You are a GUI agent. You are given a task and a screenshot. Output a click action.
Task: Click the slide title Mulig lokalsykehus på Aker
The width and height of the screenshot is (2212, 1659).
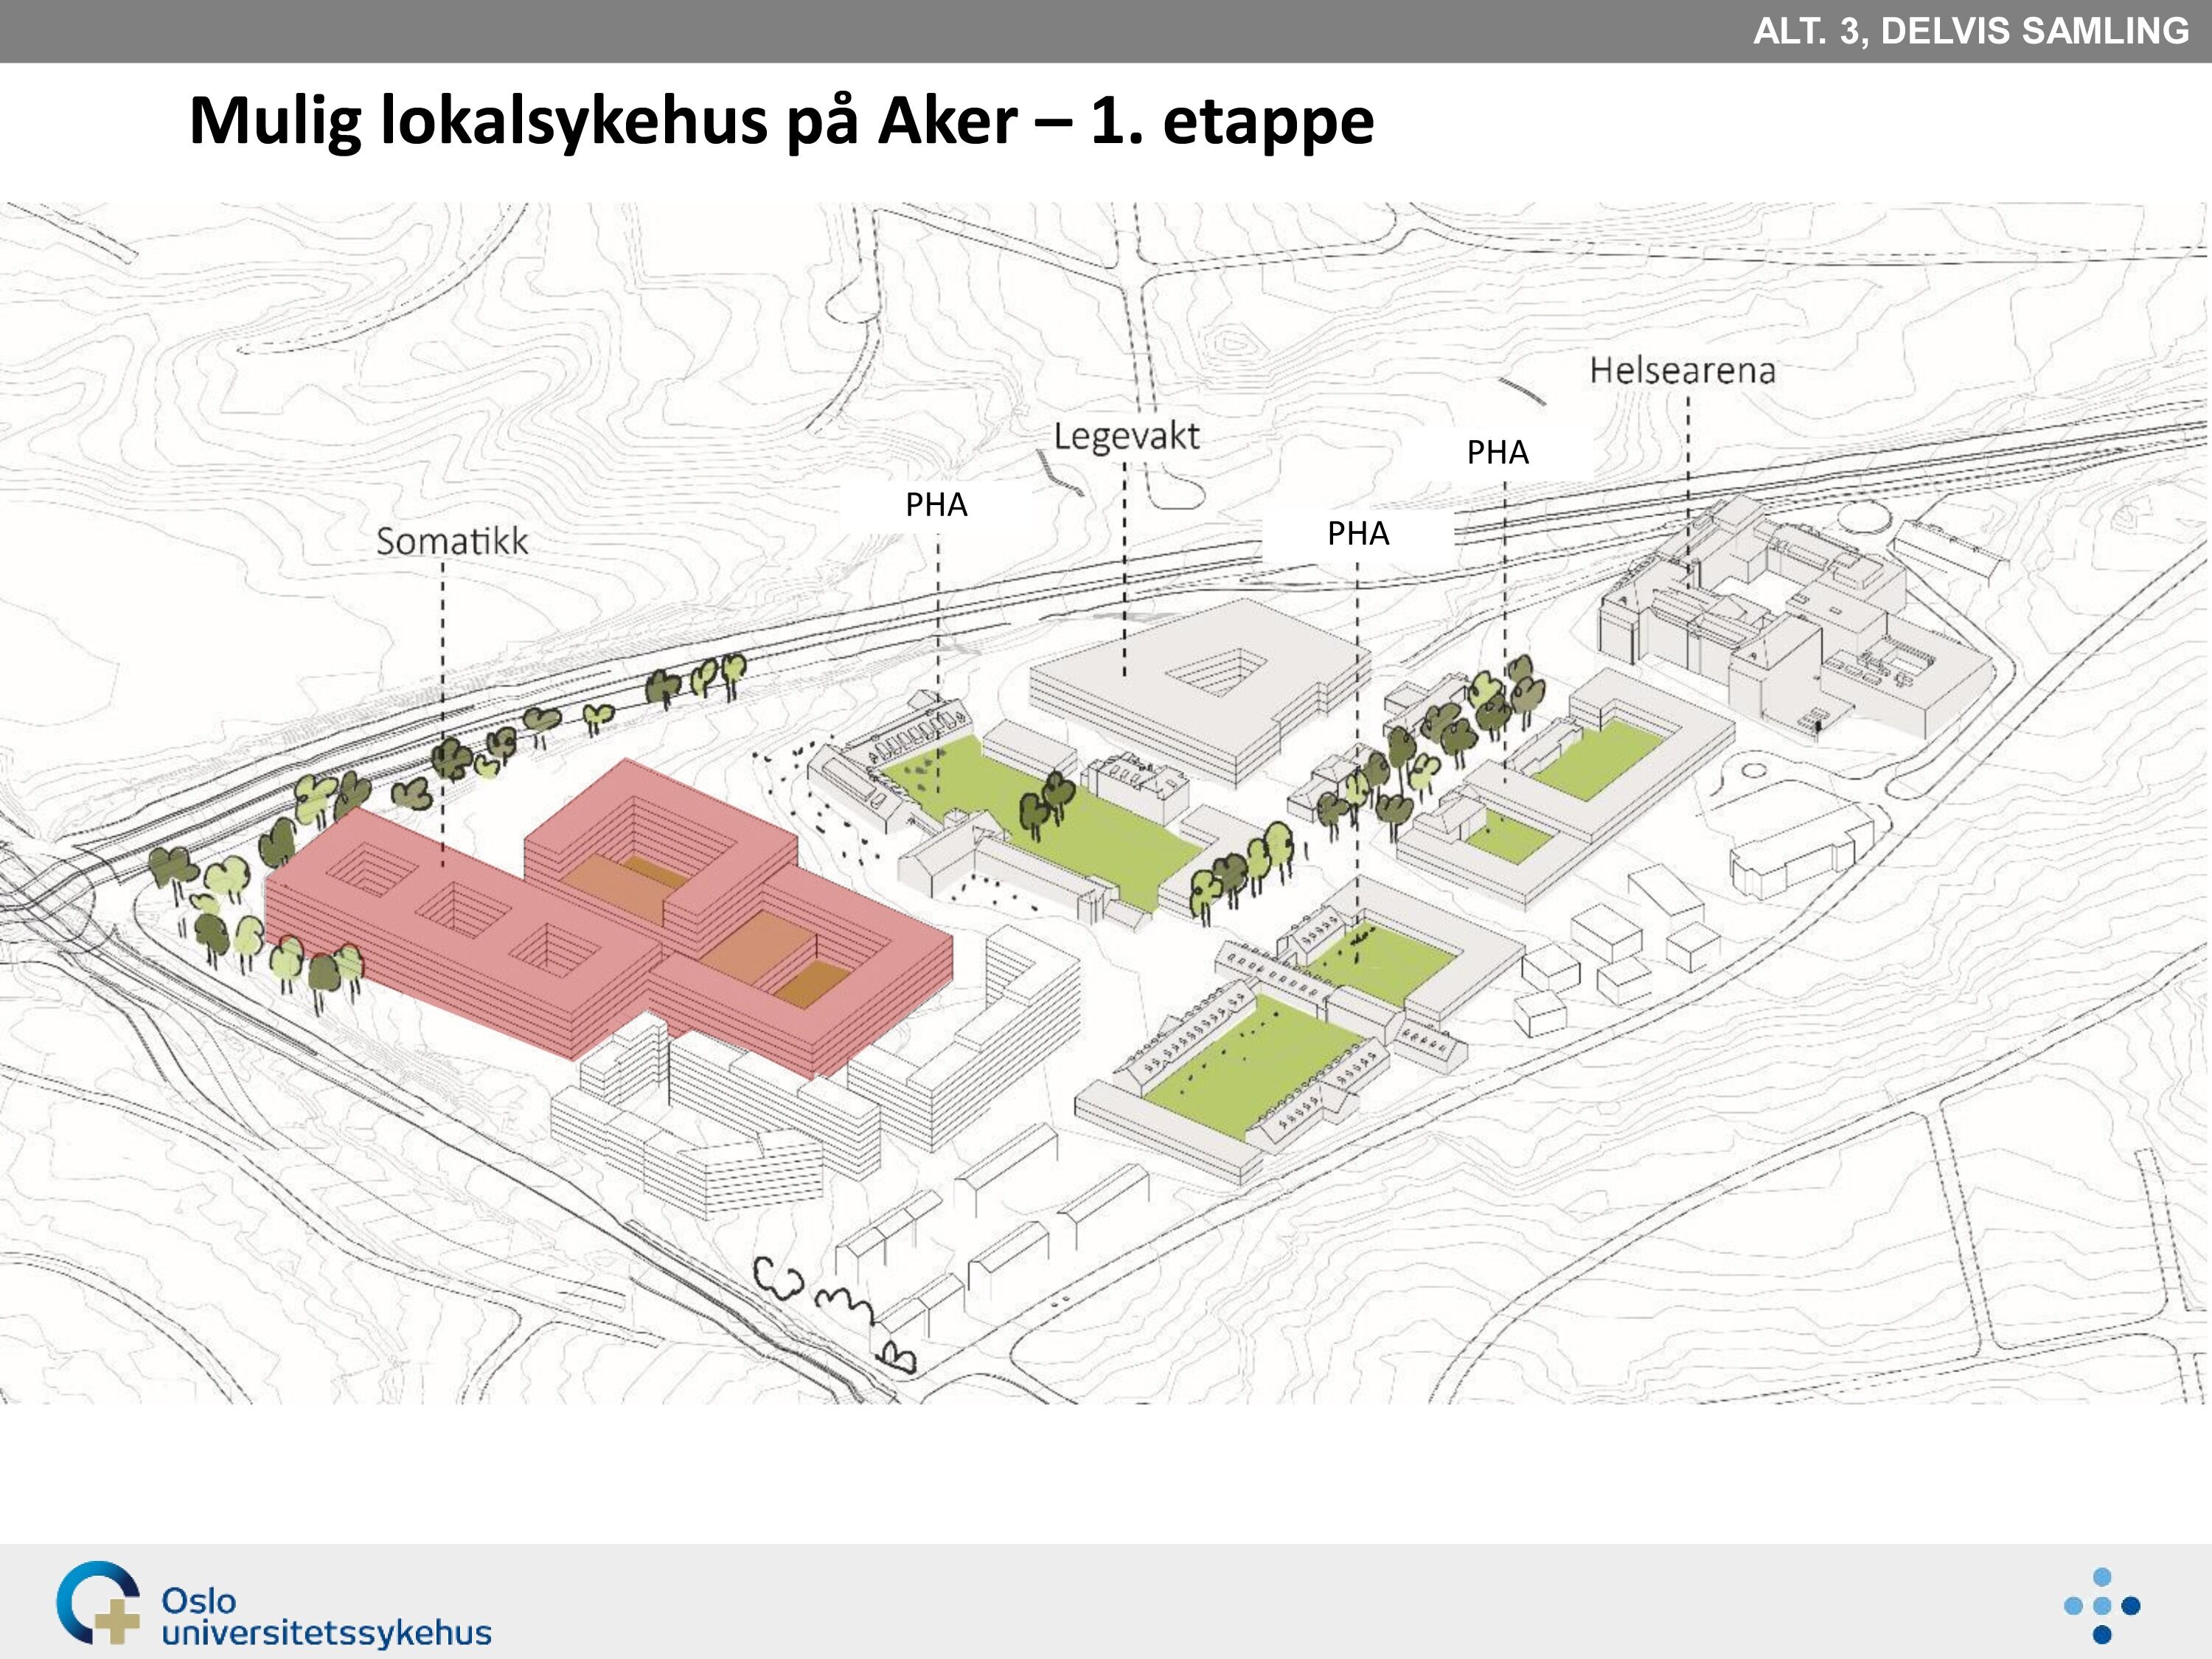[x=781, y=121]
